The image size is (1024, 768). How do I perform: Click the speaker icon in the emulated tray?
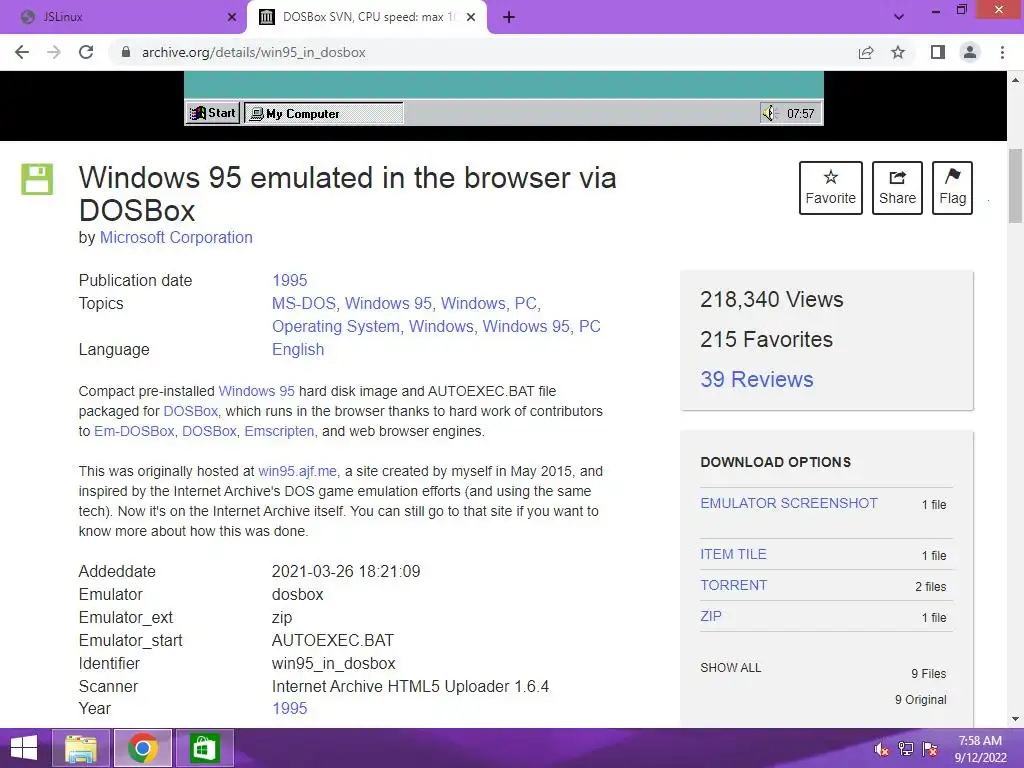[769, 114]
